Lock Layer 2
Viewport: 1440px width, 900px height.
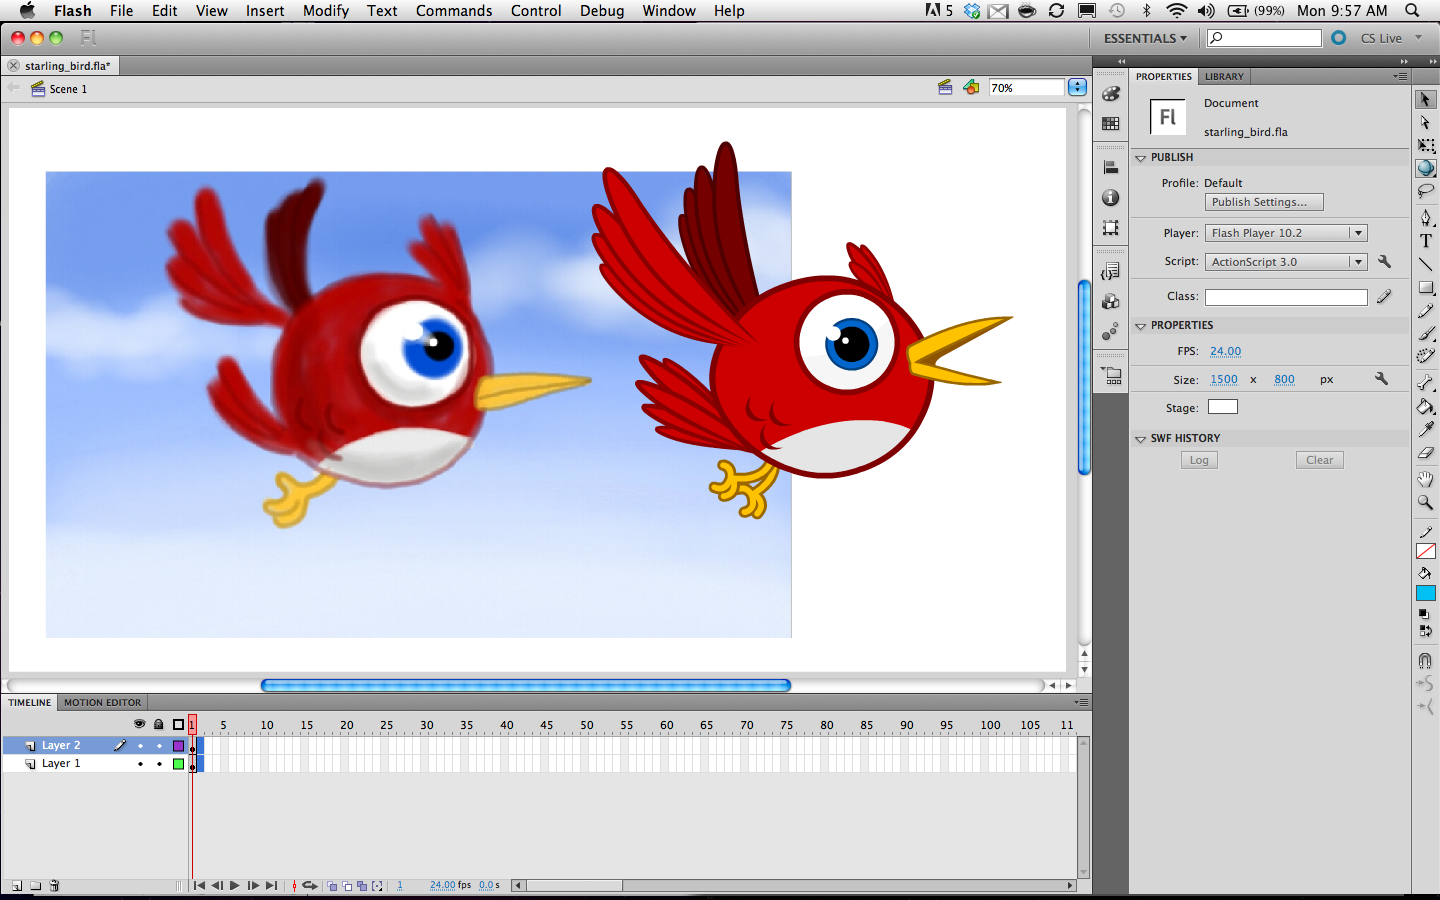tap(160, 745)
